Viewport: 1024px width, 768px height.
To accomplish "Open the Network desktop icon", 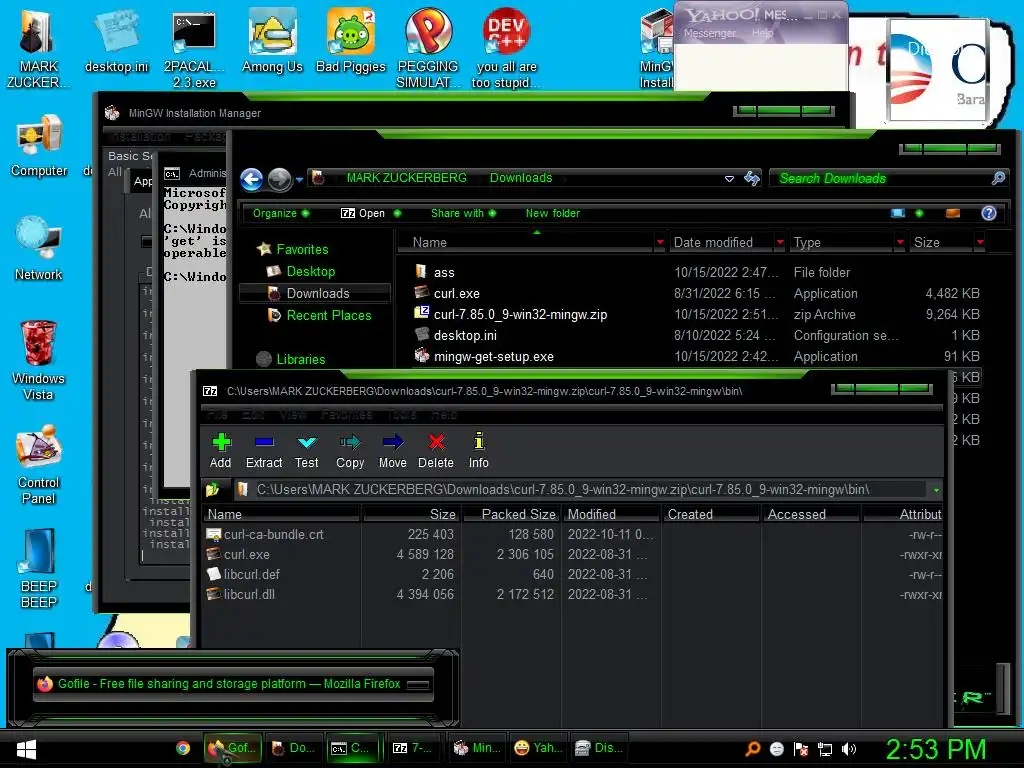I will 39,248.
